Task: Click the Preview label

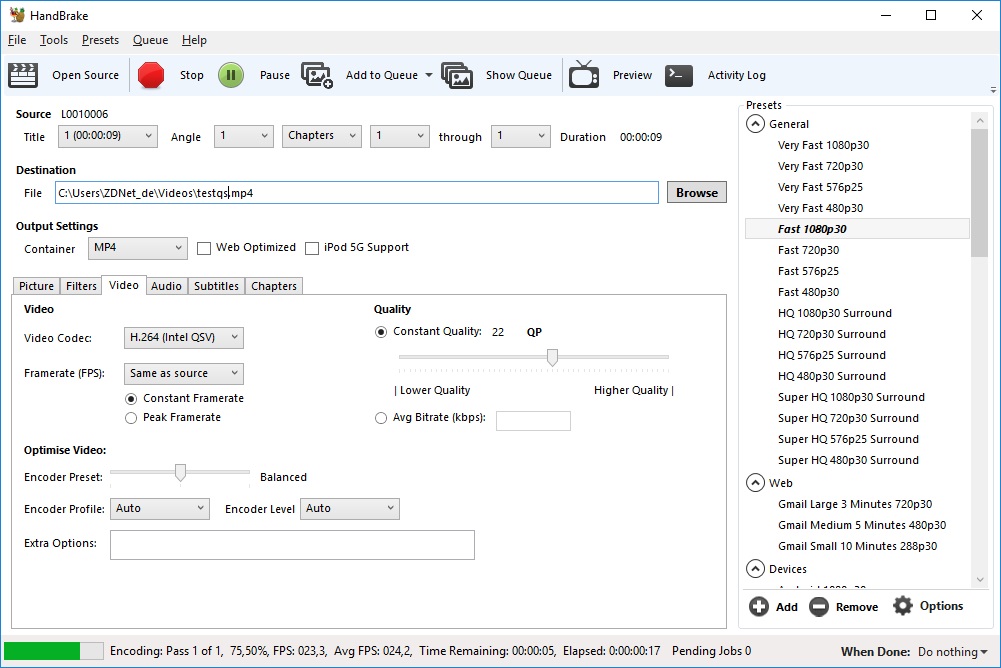Action: (x=632, y=75)
